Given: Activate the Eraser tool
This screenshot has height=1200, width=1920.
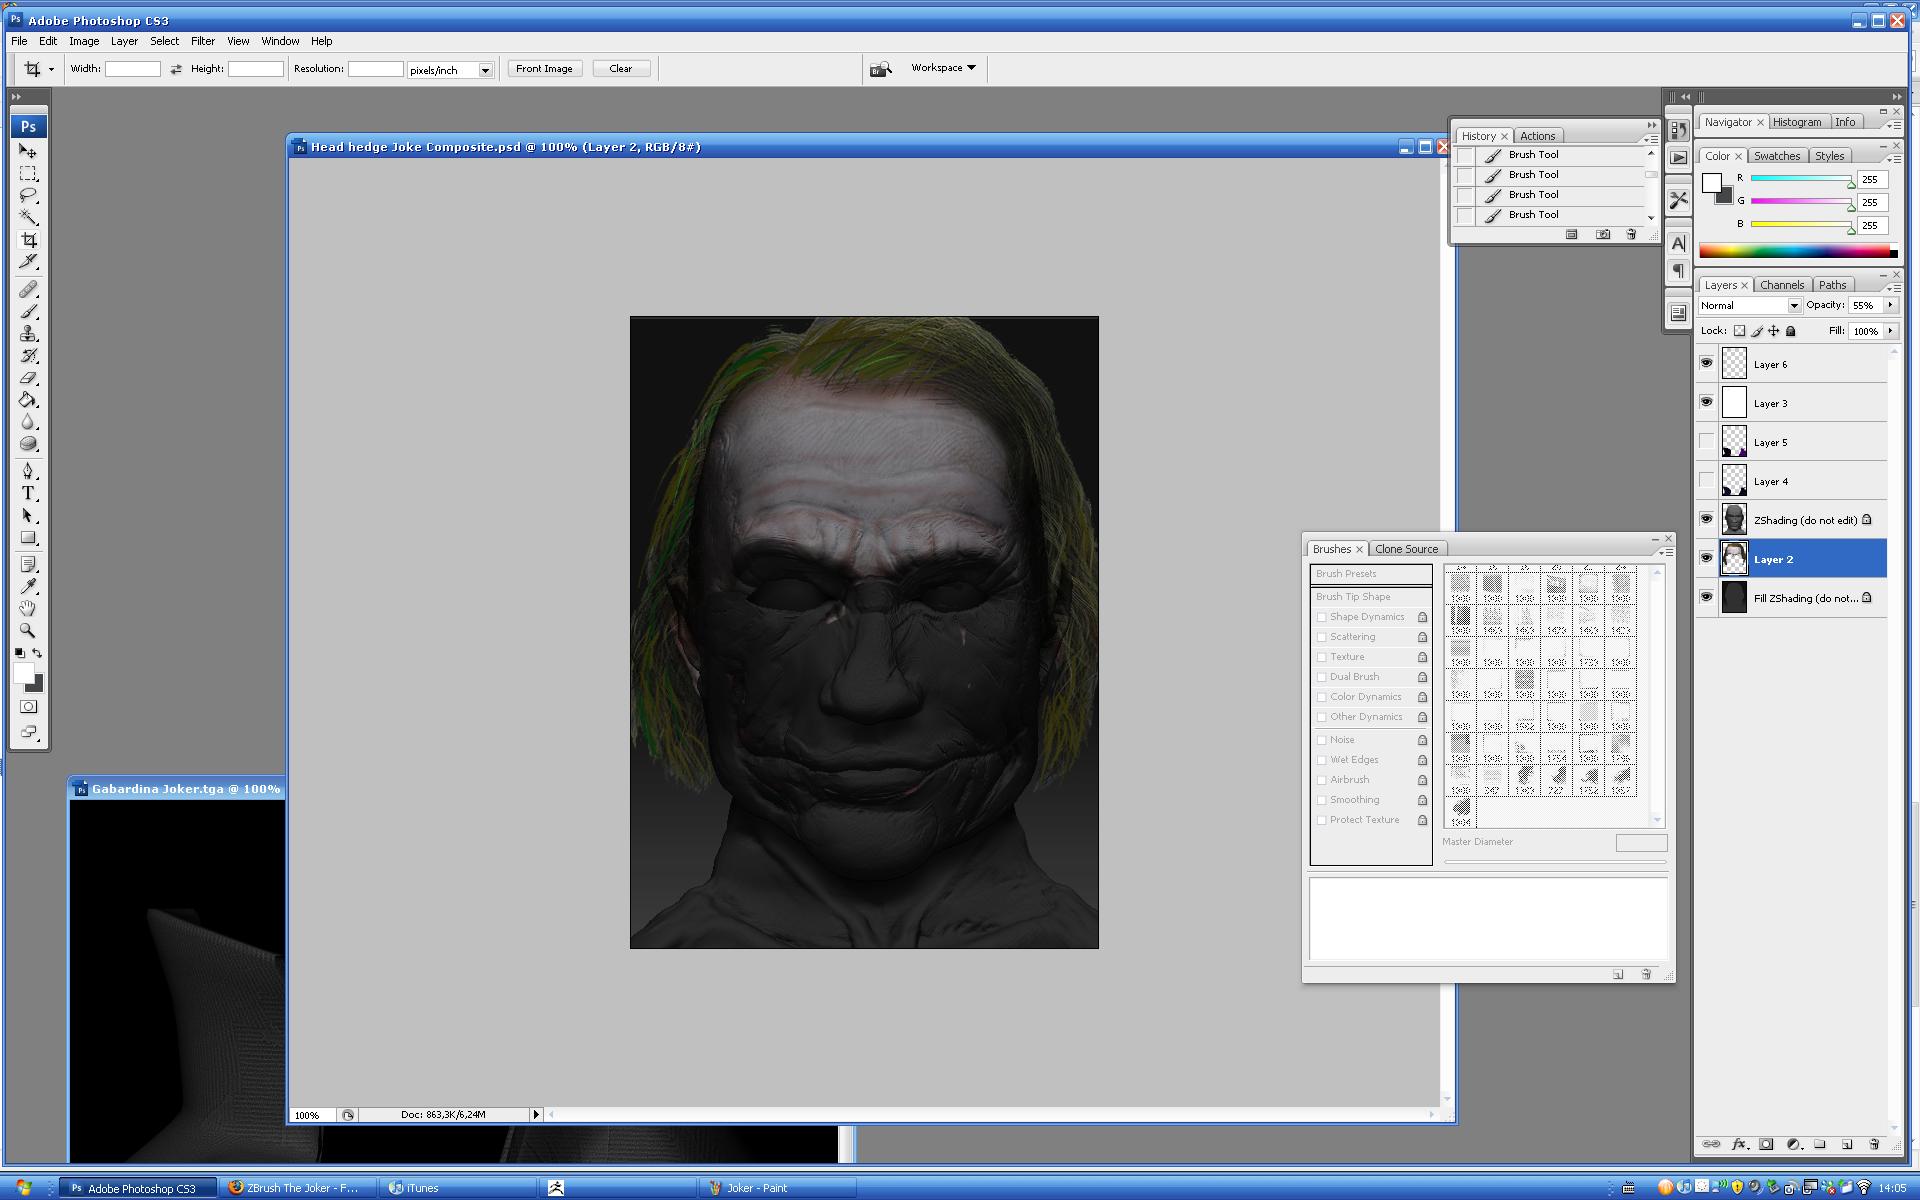Looking at the screenshot, I should 28,378.
